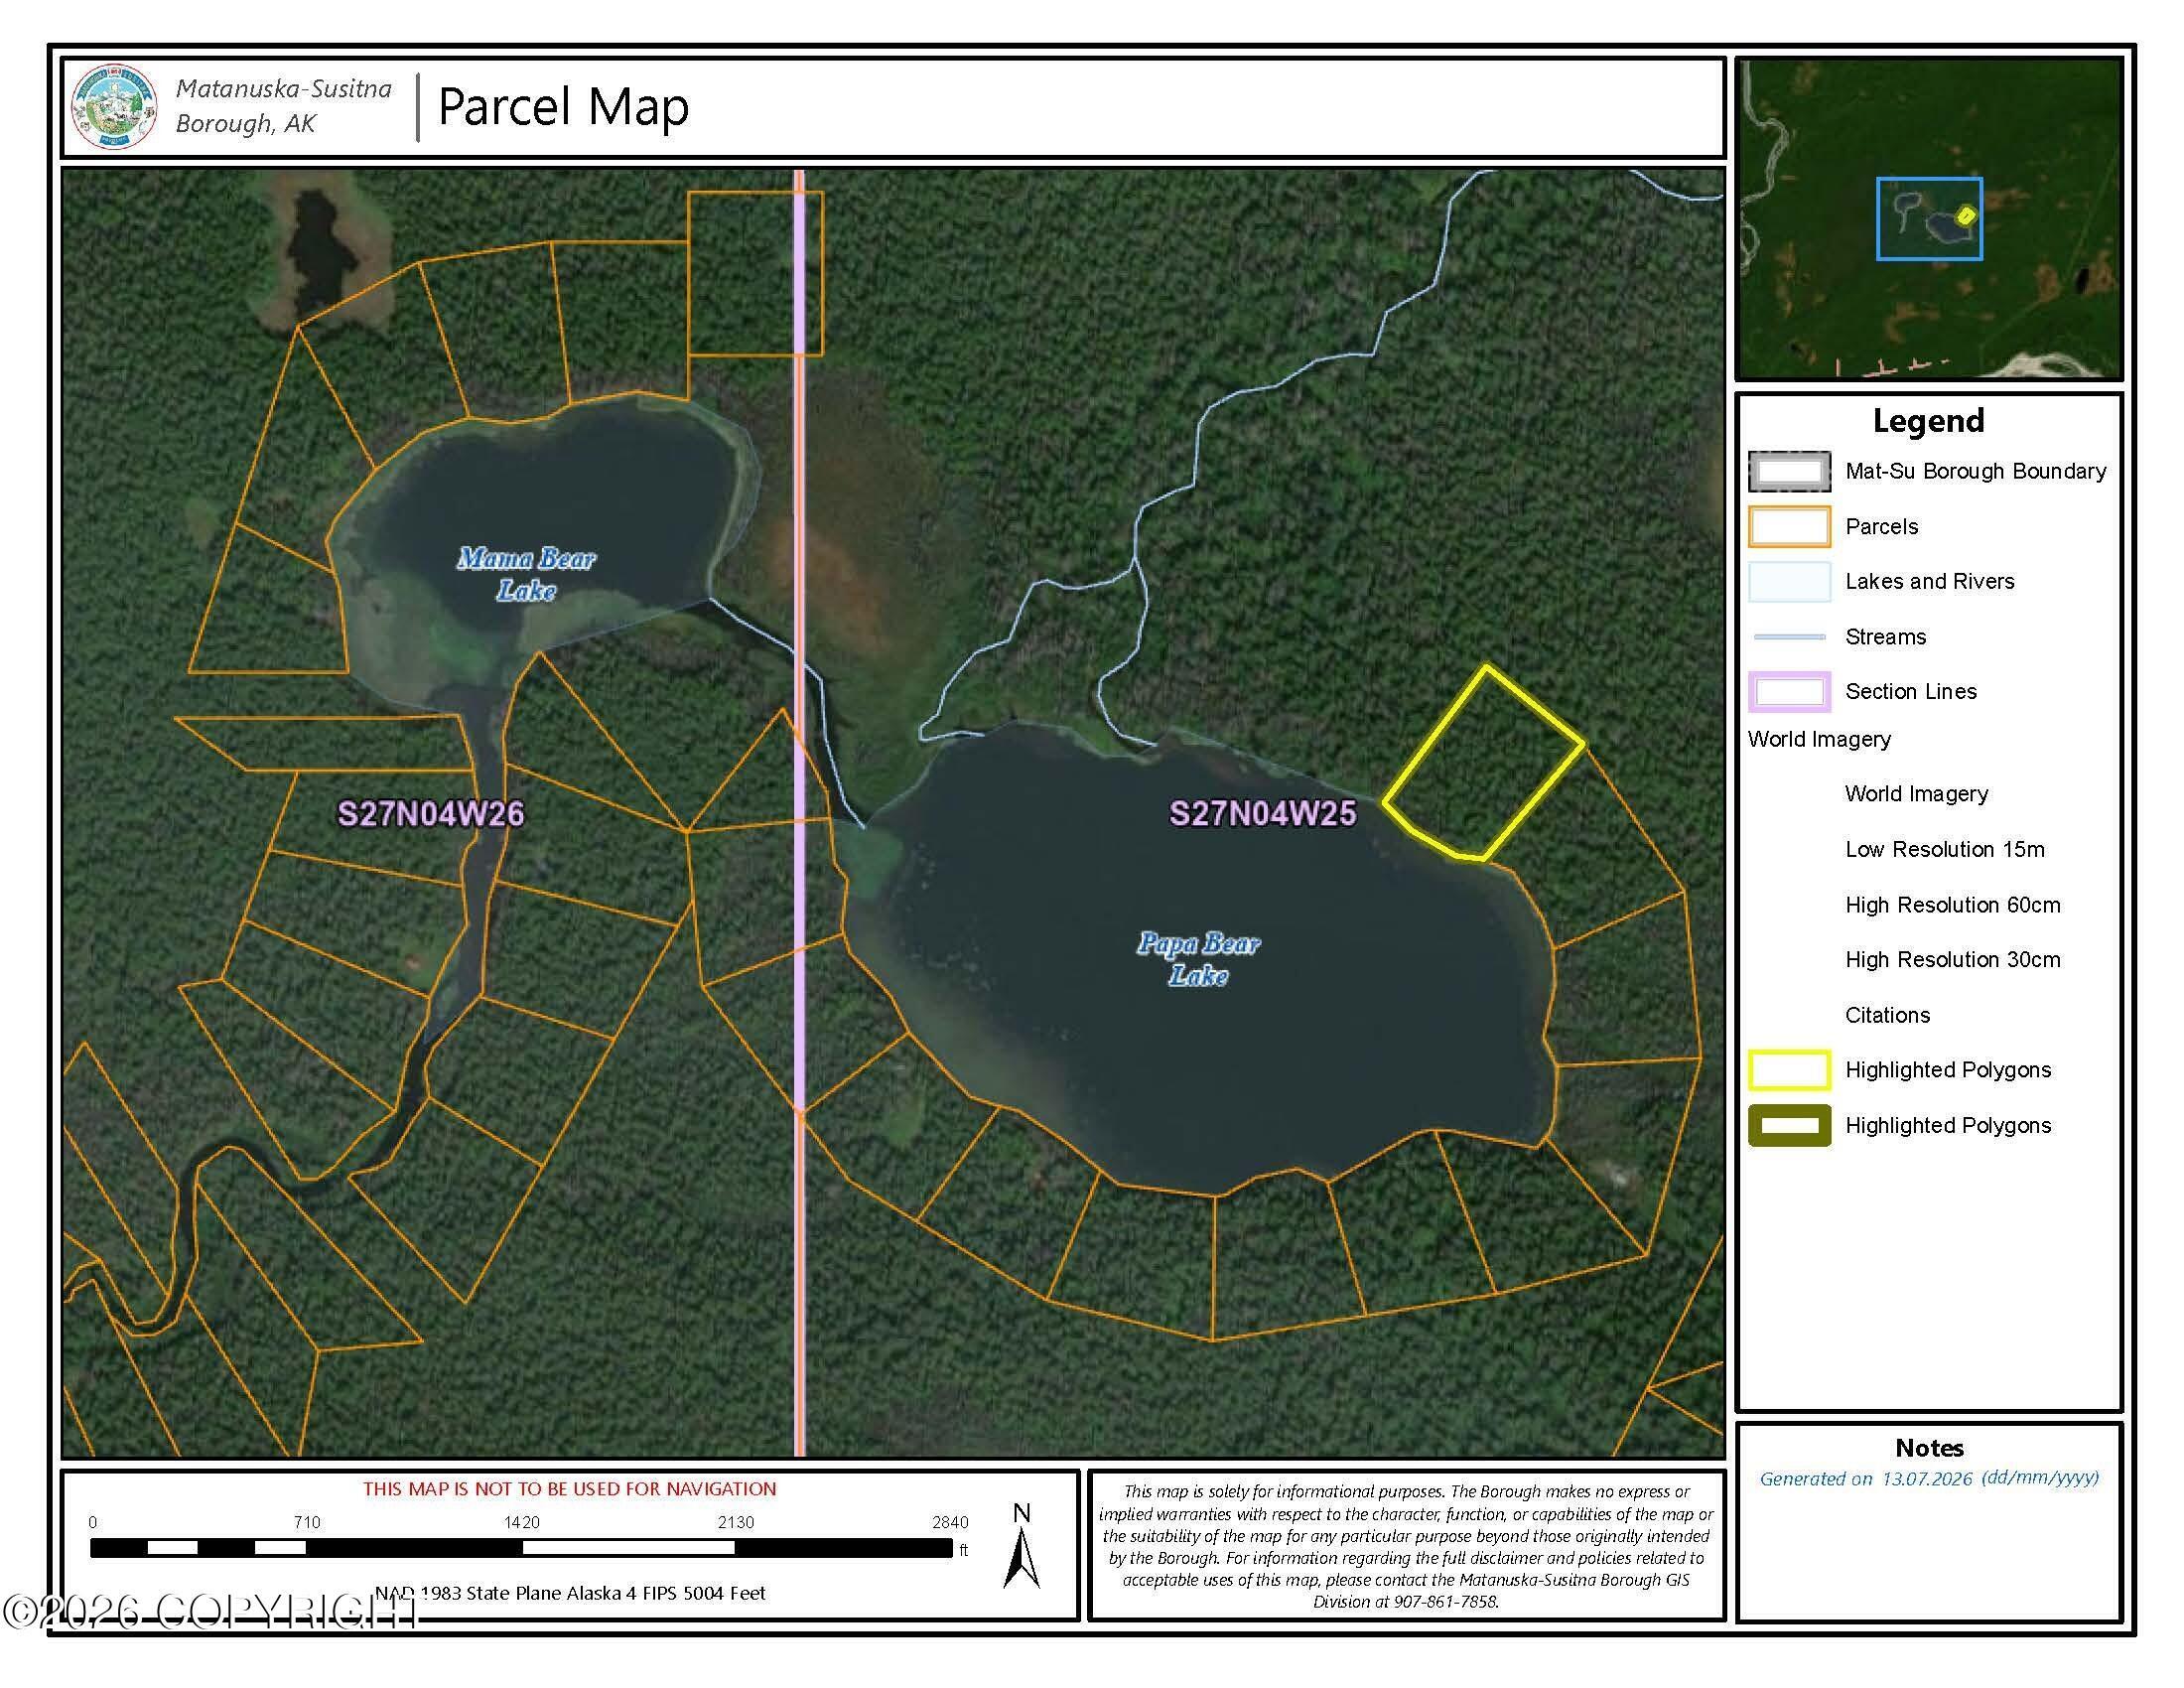
Task: Click the Parcels legend label
Action: (1881, 527)
